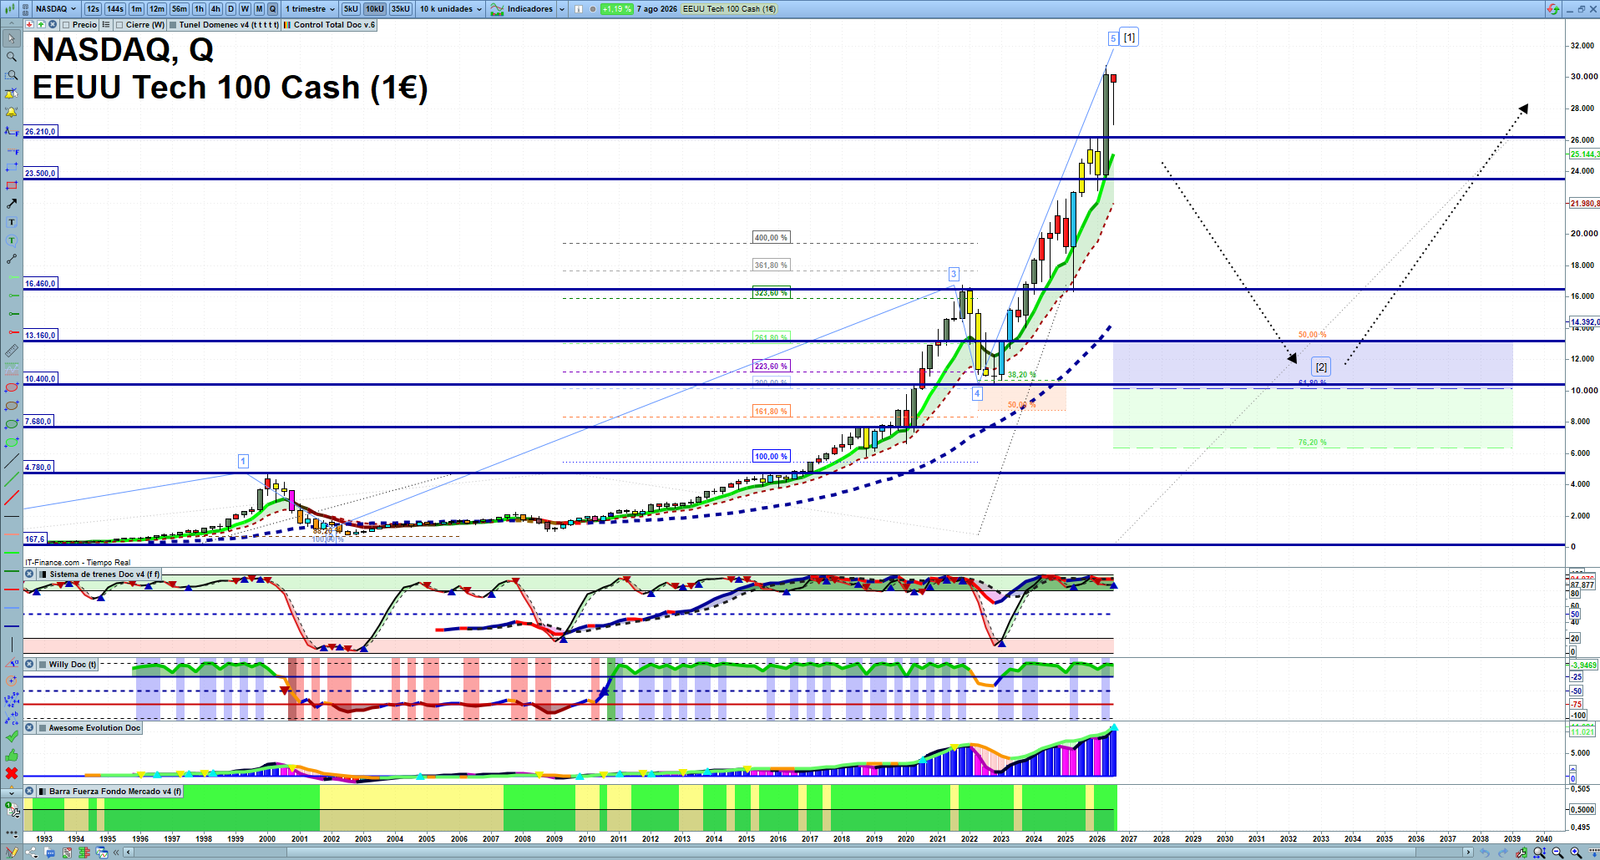Open the chat bubble icon in bottom bar

coord(50,852)
